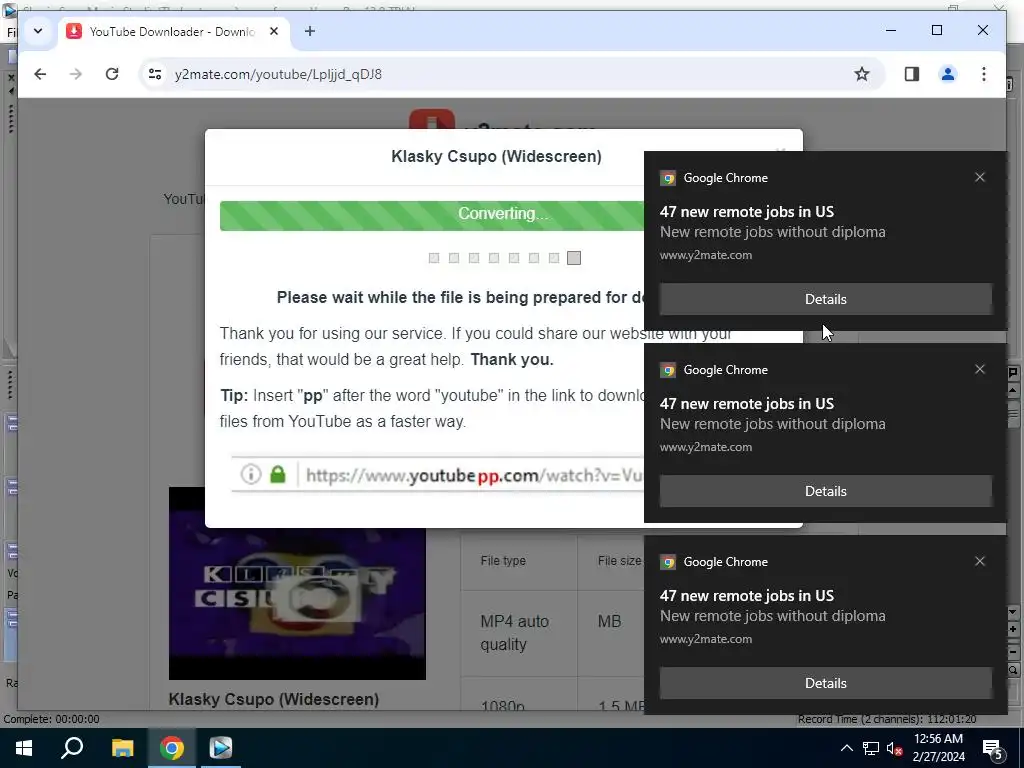Open the network status tray icon
This screenshot has height=768, width=1024.
click(871, 748)
